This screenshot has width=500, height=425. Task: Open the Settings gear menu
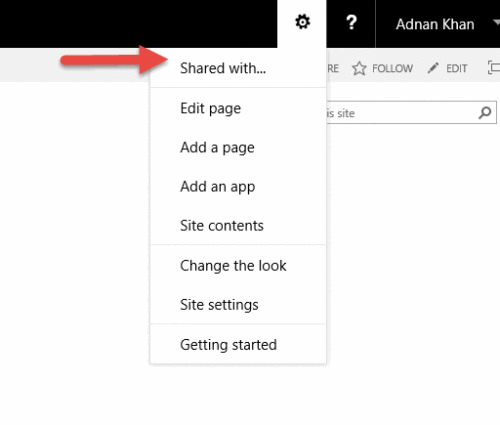pos(302,22)
